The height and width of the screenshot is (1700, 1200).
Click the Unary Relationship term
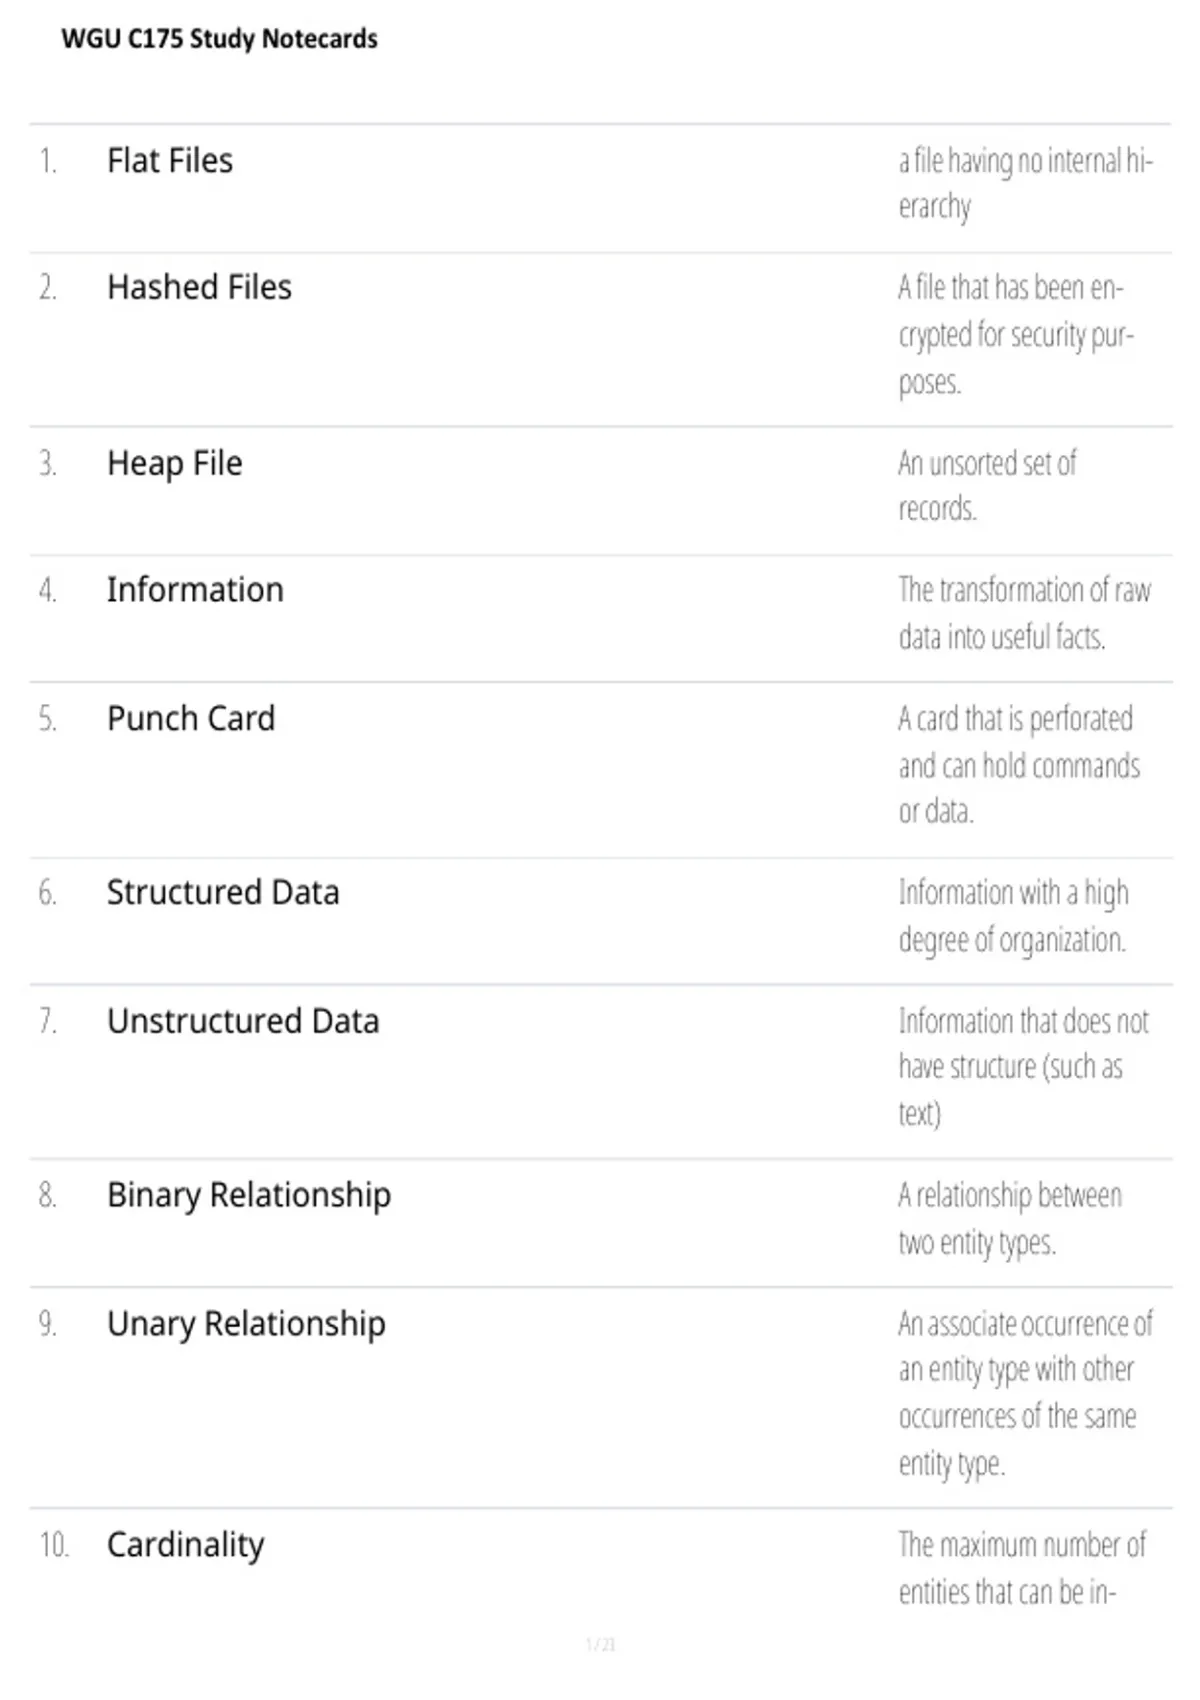[x=246, y=1324]
